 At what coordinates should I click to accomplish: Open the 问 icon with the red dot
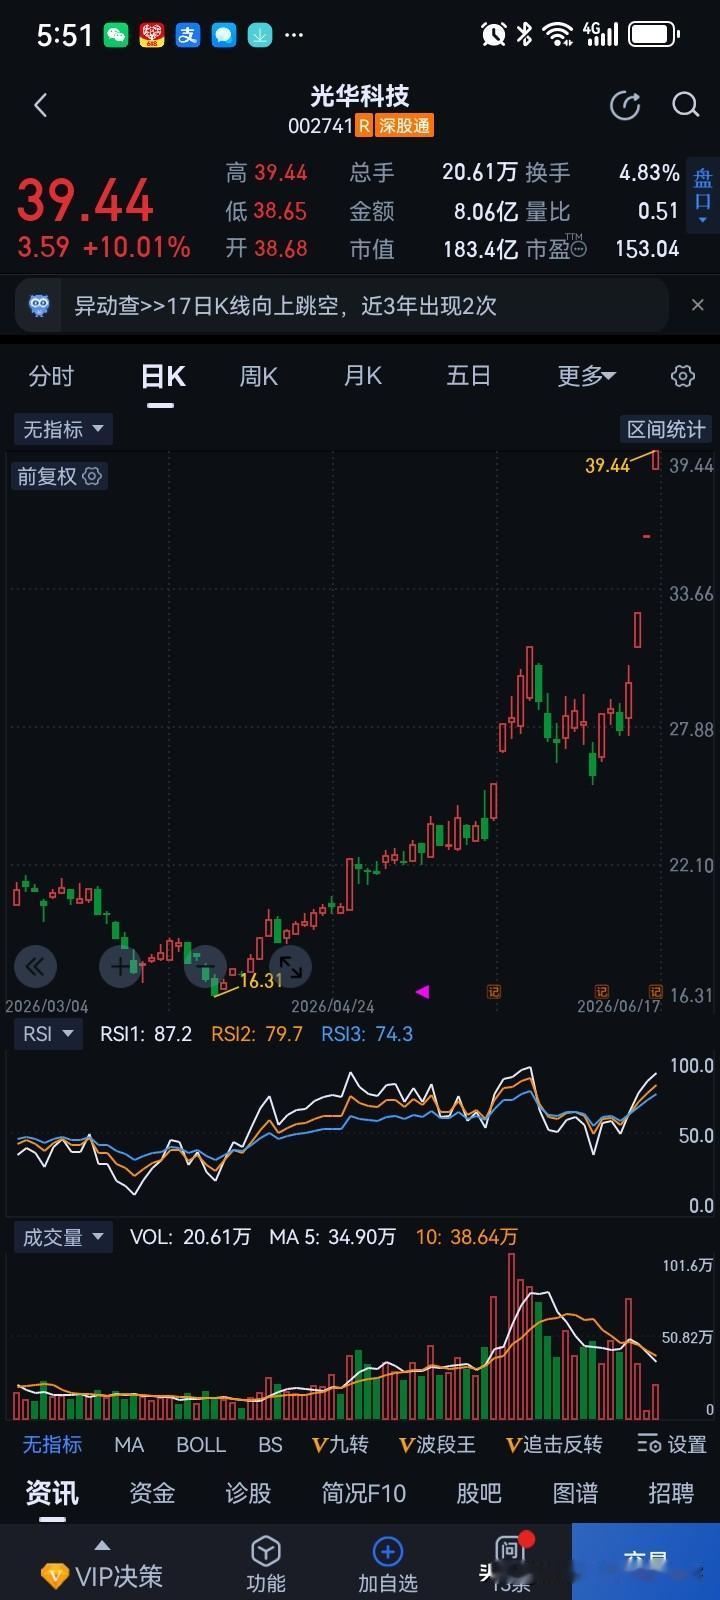[510, 1551]
